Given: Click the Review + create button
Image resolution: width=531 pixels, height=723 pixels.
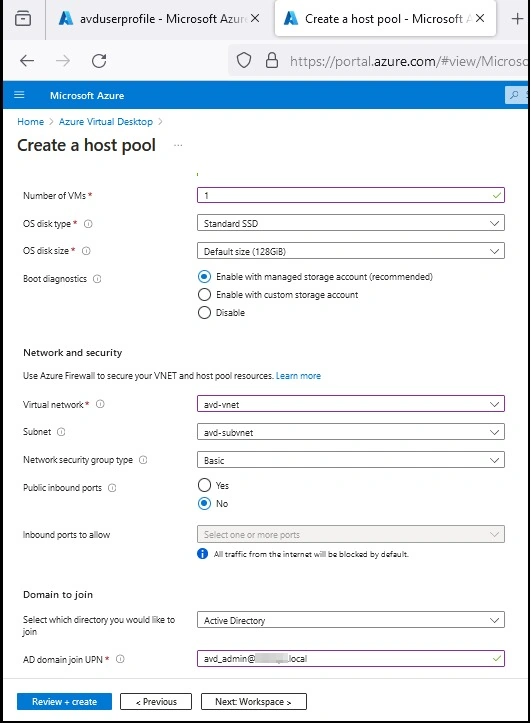Looking at the screenshot, I should [65, 702].
